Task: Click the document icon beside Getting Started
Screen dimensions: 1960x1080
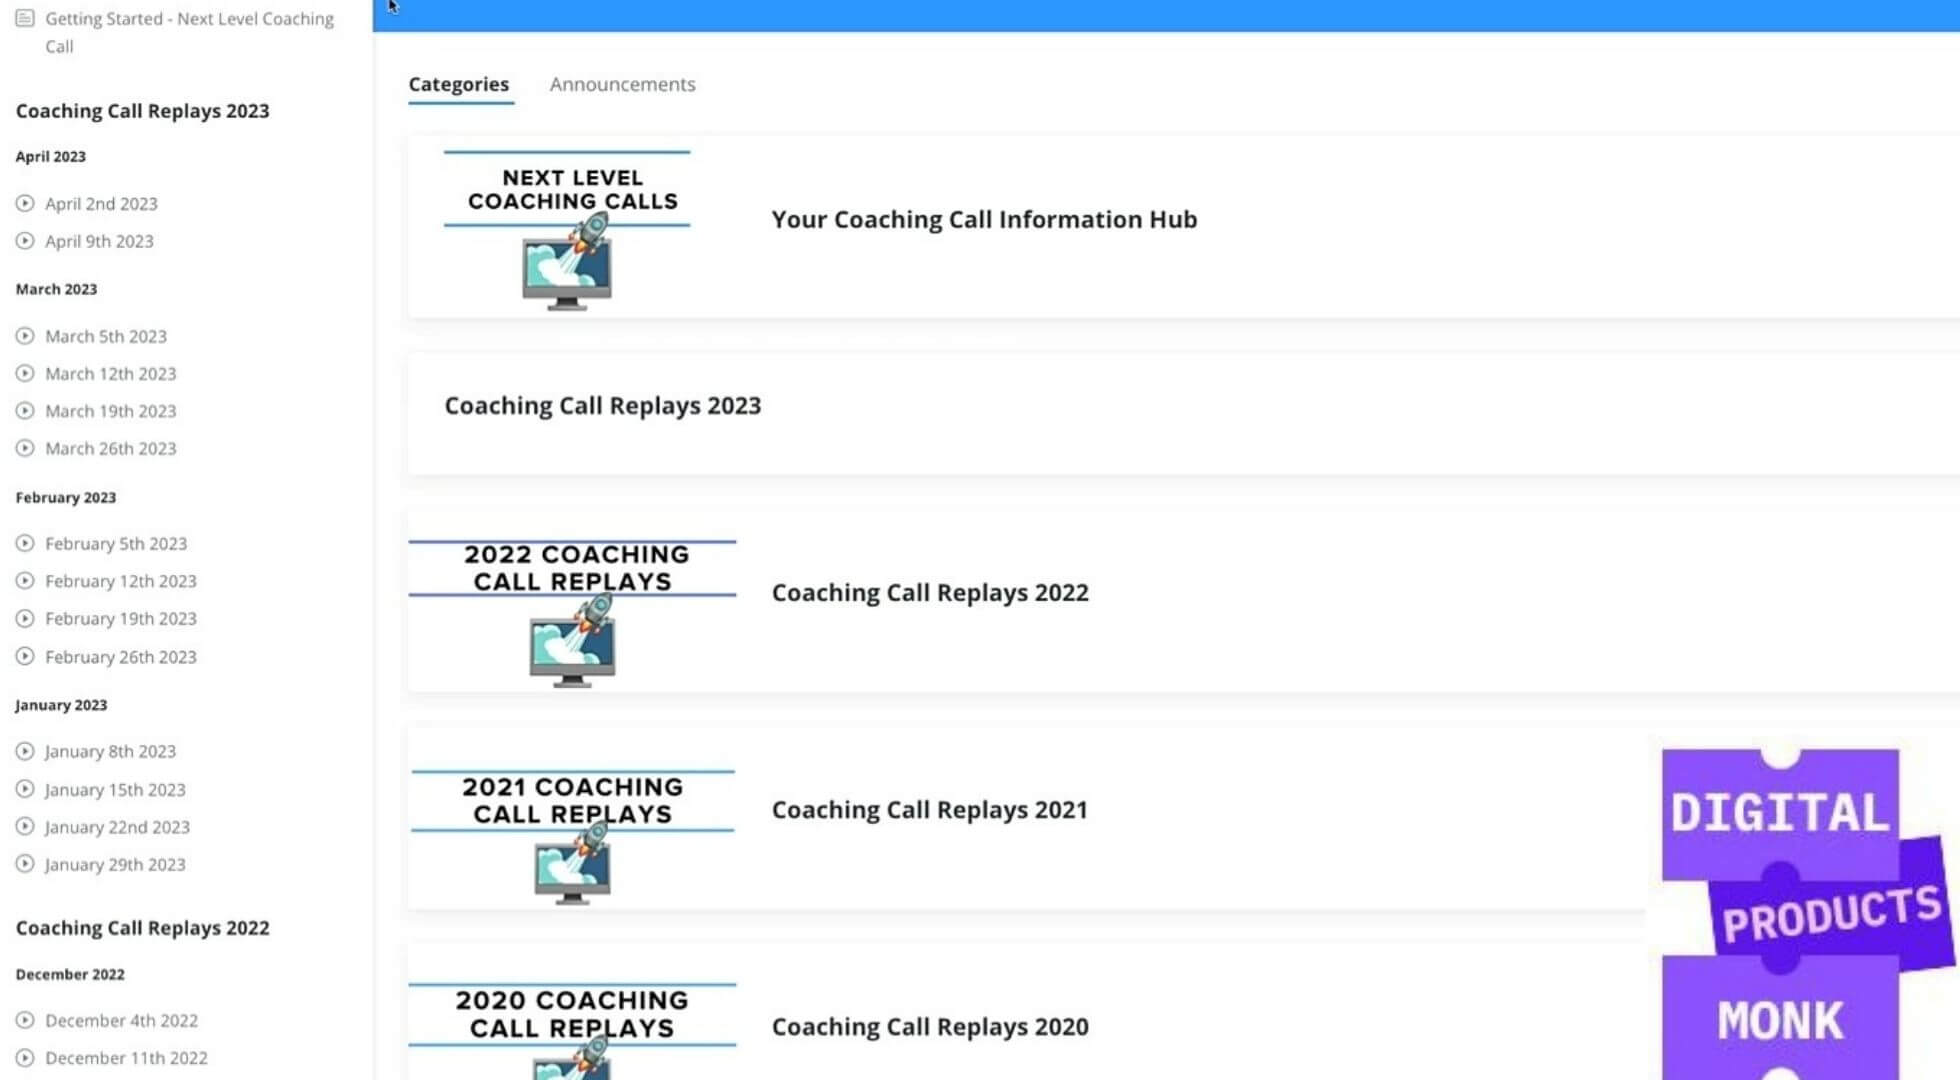Action: [x=25, y=18]
